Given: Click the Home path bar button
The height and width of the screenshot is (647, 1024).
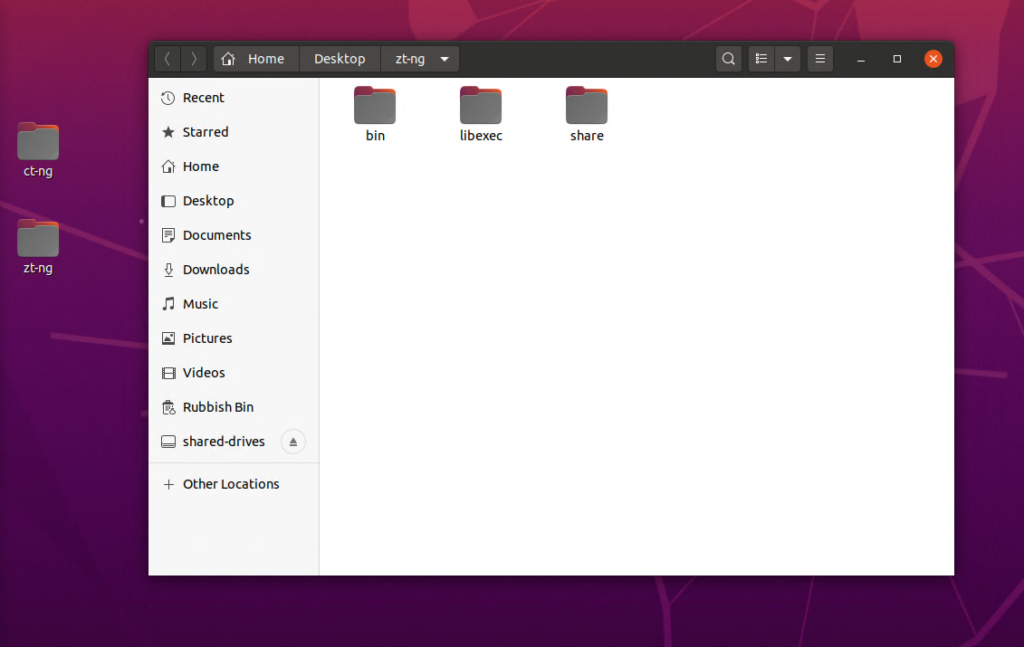Looking at the screenshot, I should 256,59.
